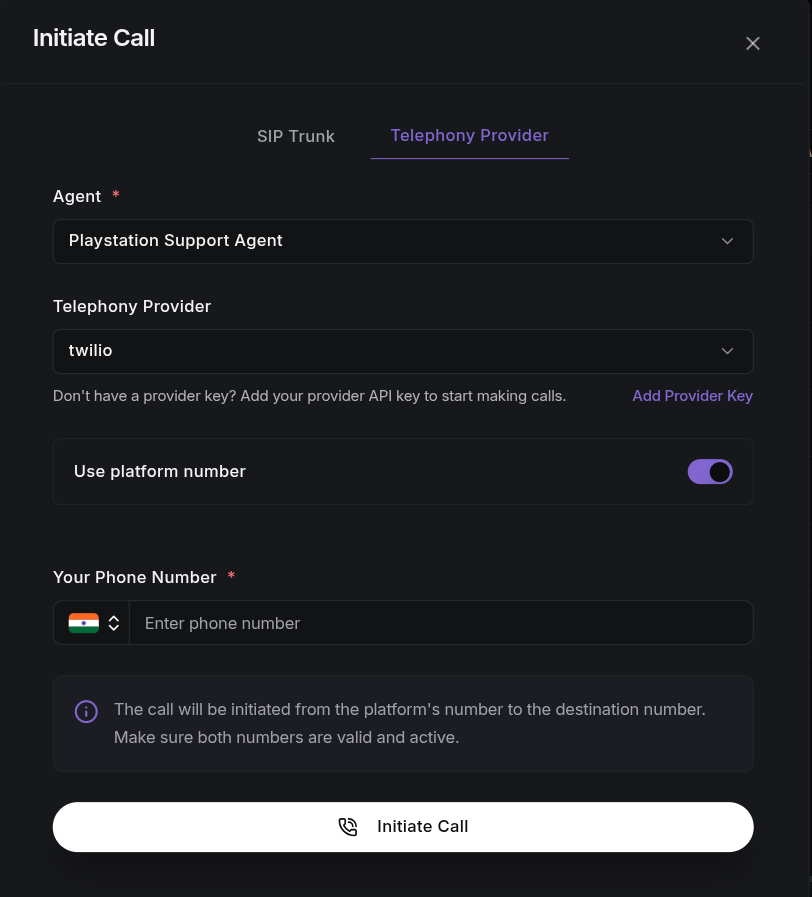The image size is (812, 897).
Task: Click the Initiate Call button
Action: (x=403, y=827)
